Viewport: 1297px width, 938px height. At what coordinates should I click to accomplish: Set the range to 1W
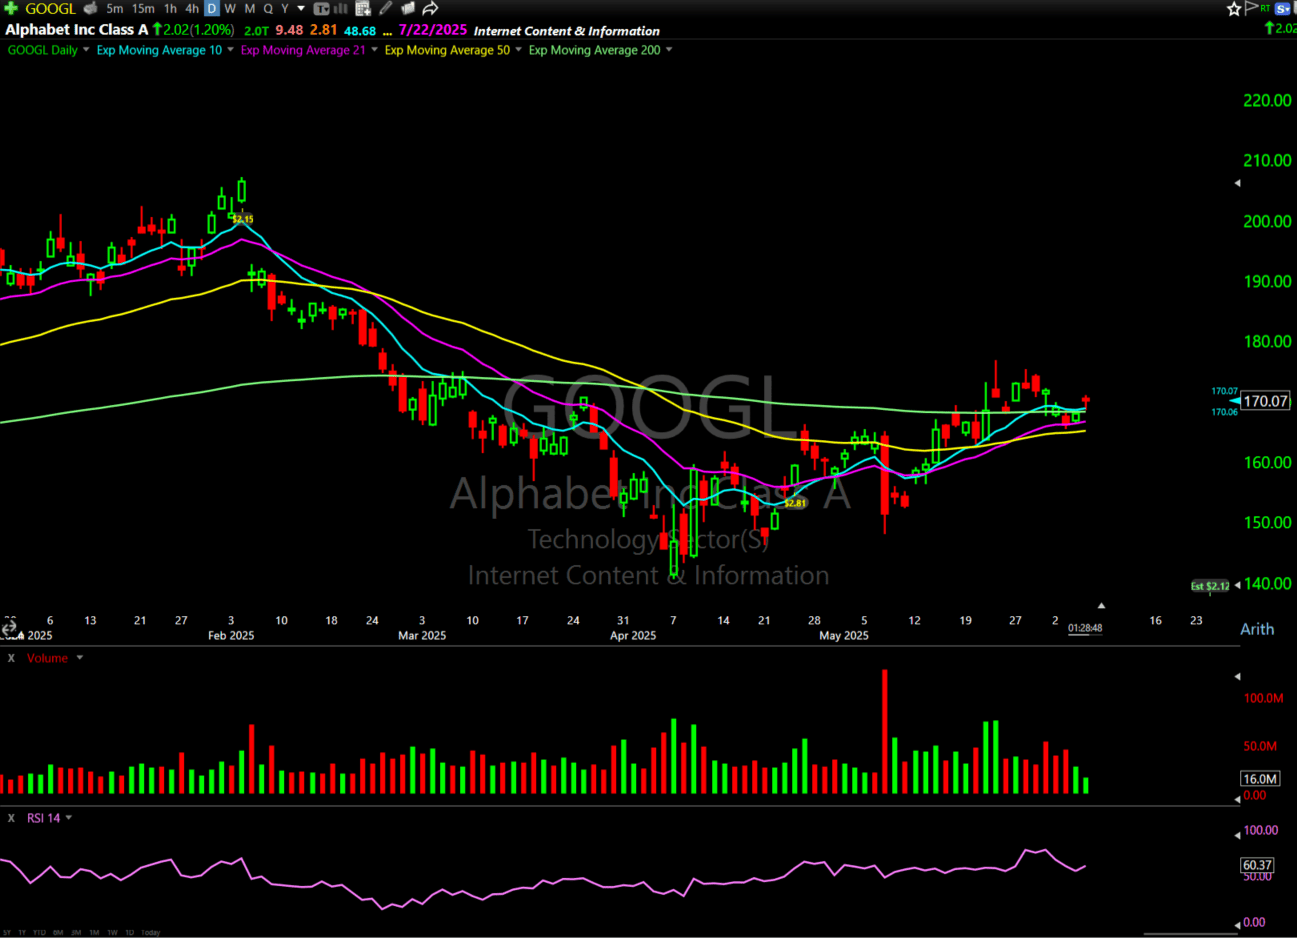(x=112, y=932)
